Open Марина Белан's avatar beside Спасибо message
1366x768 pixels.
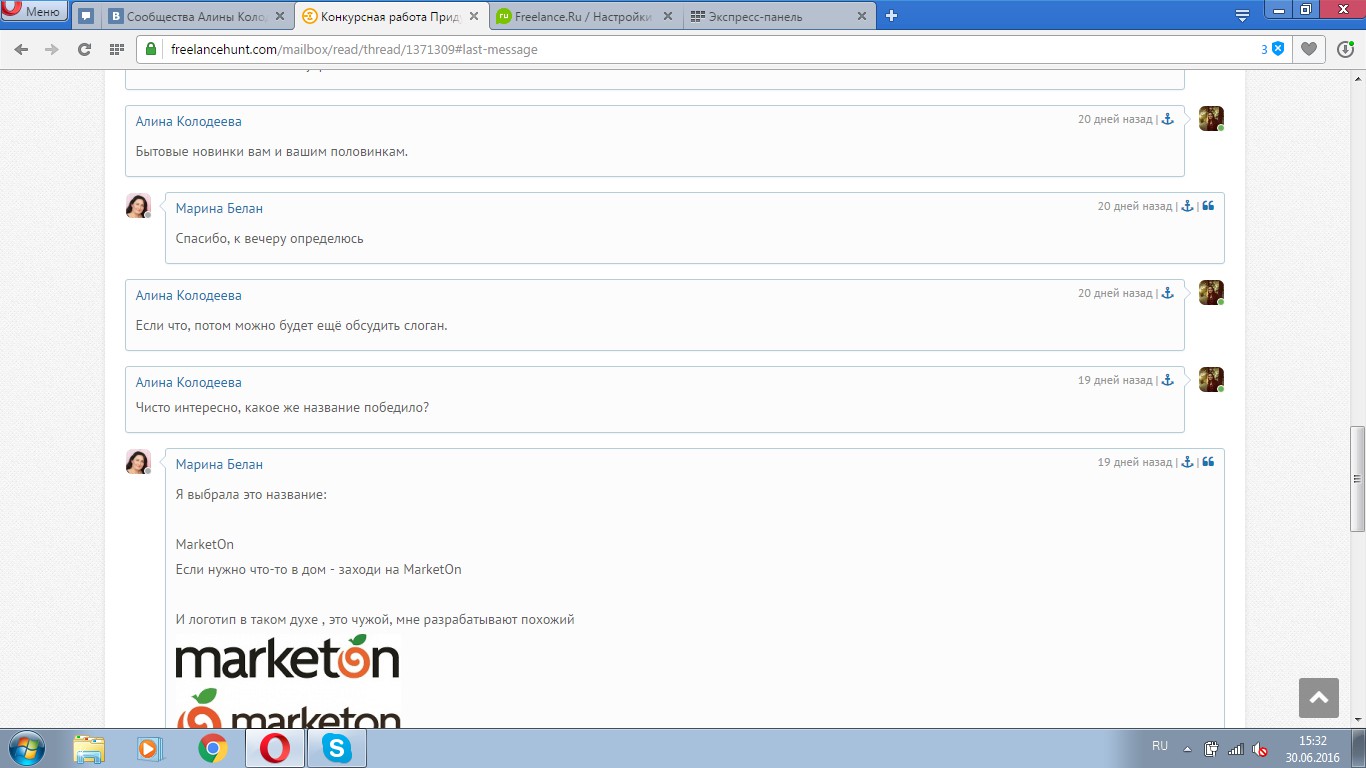[x=138, y=205]
